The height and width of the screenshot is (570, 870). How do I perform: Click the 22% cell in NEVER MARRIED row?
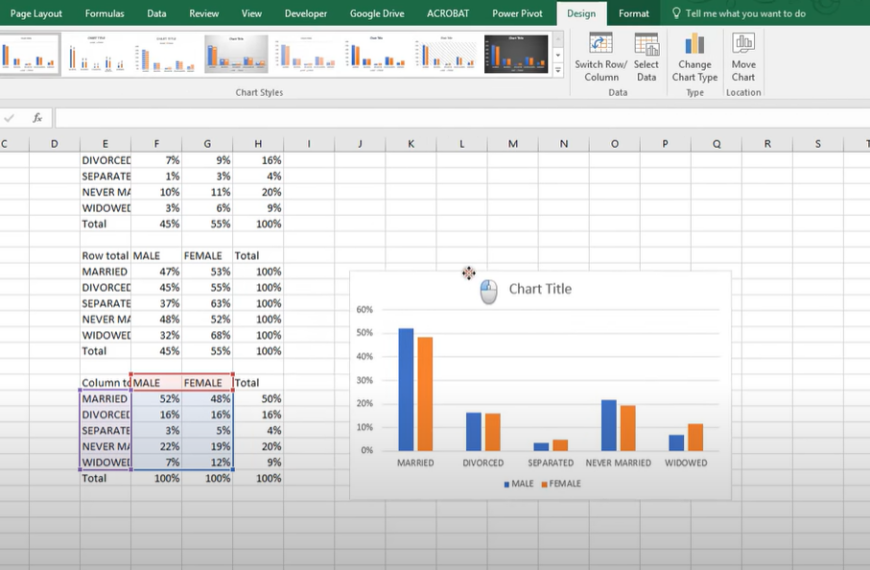pos(156,447)
